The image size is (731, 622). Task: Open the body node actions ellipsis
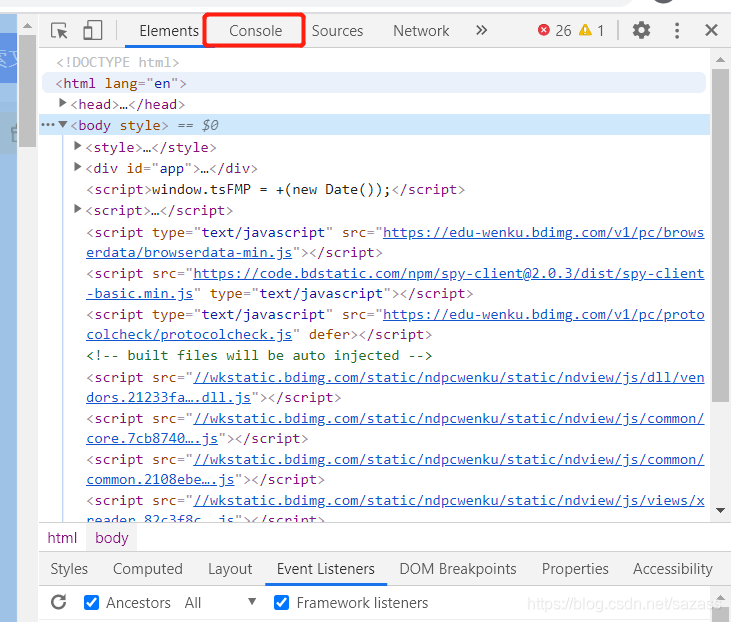point(48,124)
